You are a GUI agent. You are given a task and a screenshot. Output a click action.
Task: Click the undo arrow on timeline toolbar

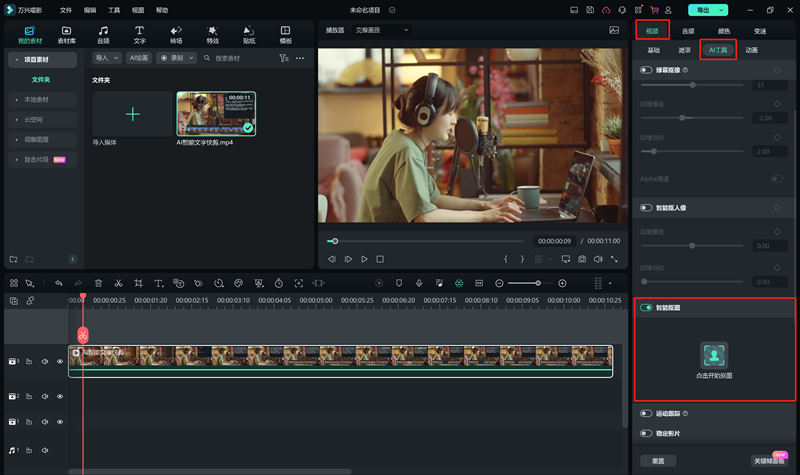[x=59, y=283]
